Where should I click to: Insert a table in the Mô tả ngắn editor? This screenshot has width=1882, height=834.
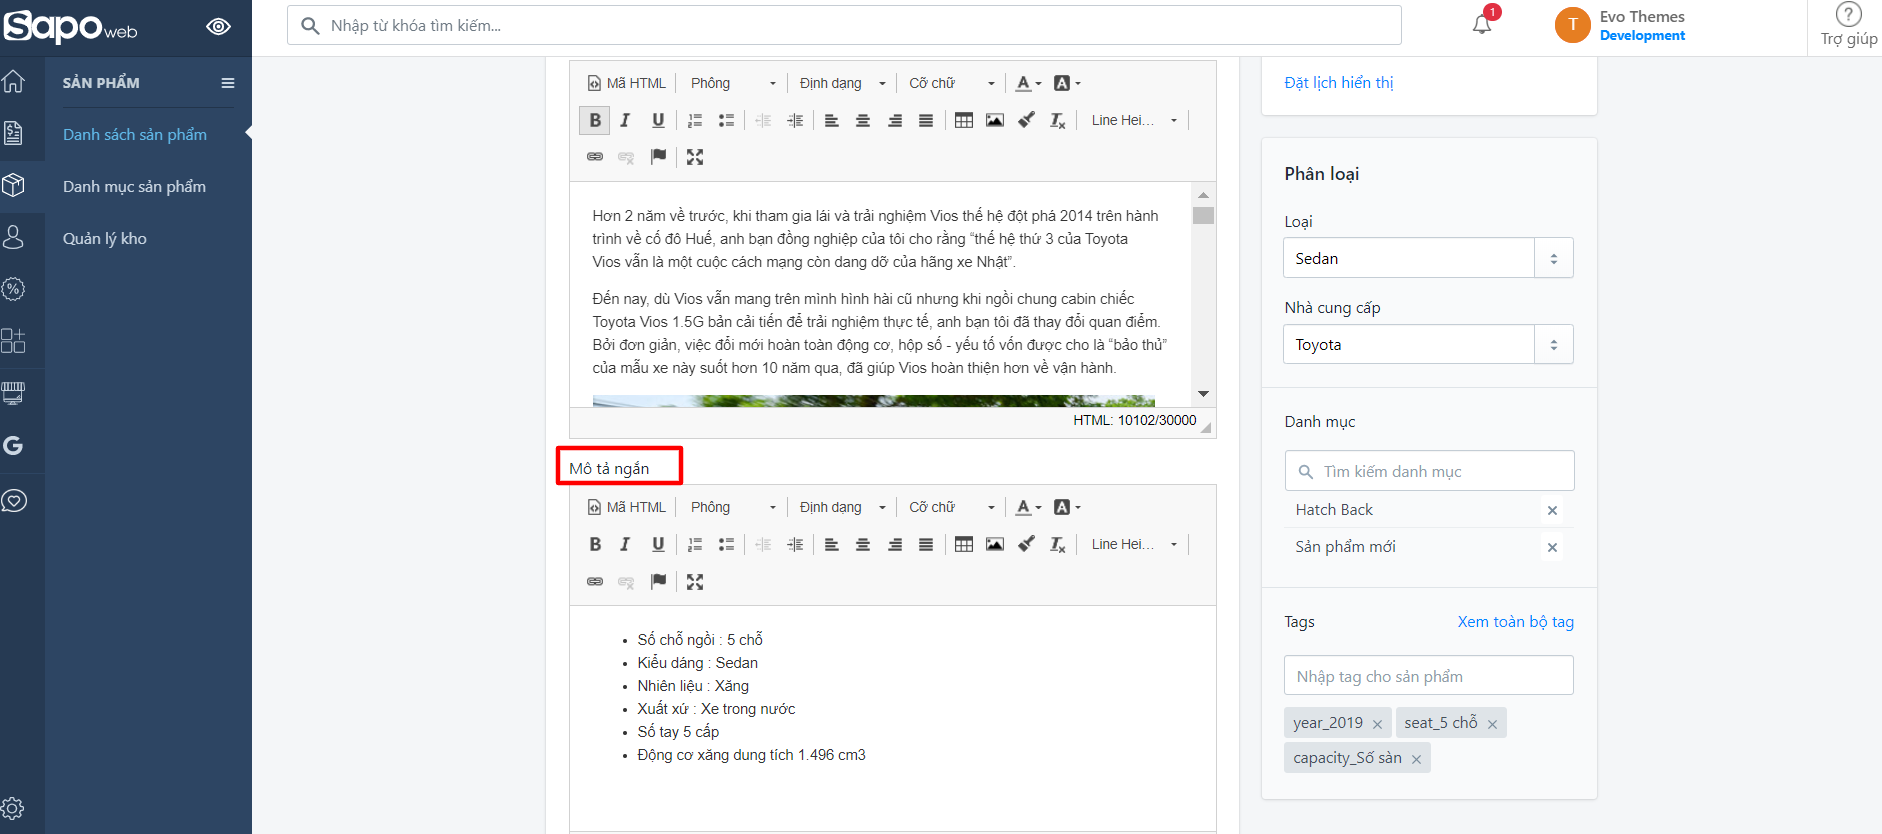tap(964, 545)
